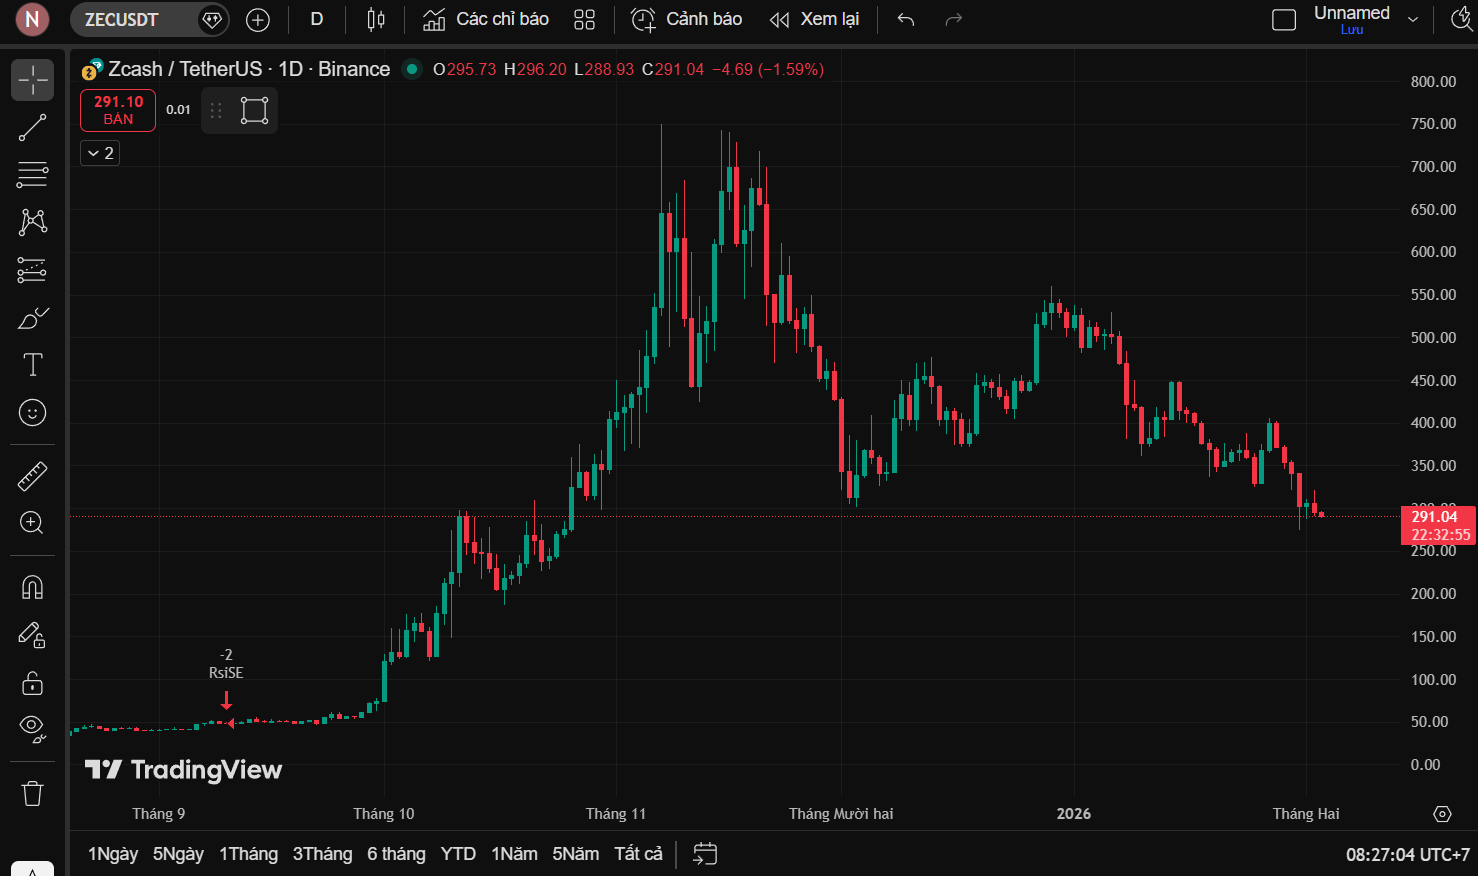This screenshot has height=876, width=1478.
Task: Open the chart patterns tool
Action: coord(32,222)
